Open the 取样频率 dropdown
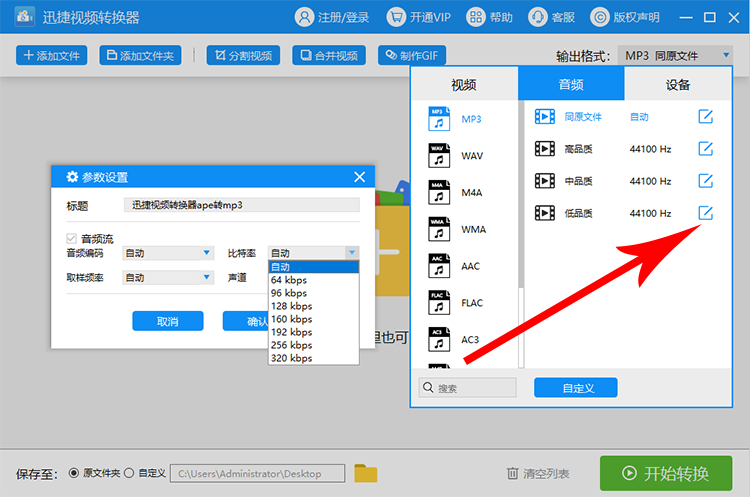Screen dimensions: 750x497 click(167, 277)
